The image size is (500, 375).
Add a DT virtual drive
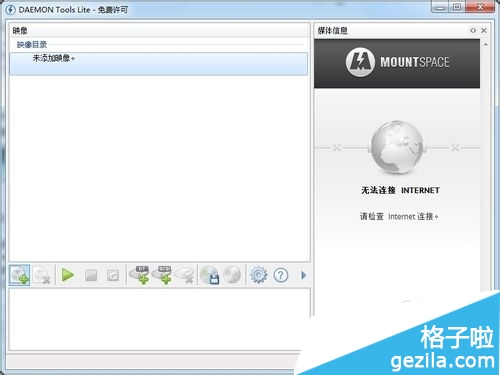pos(139,275)
